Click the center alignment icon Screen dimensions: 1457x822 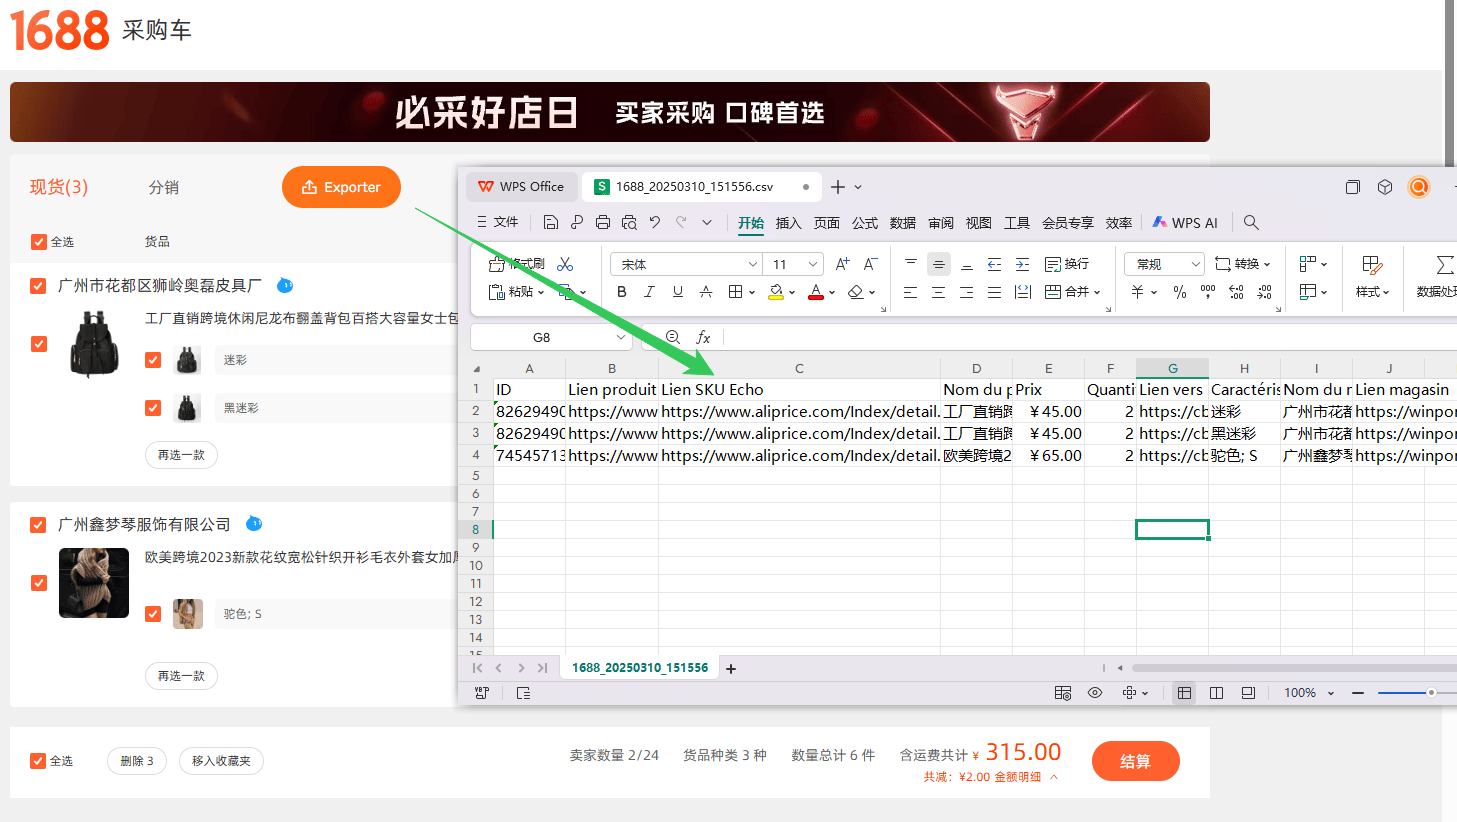[x=938, y=292]
